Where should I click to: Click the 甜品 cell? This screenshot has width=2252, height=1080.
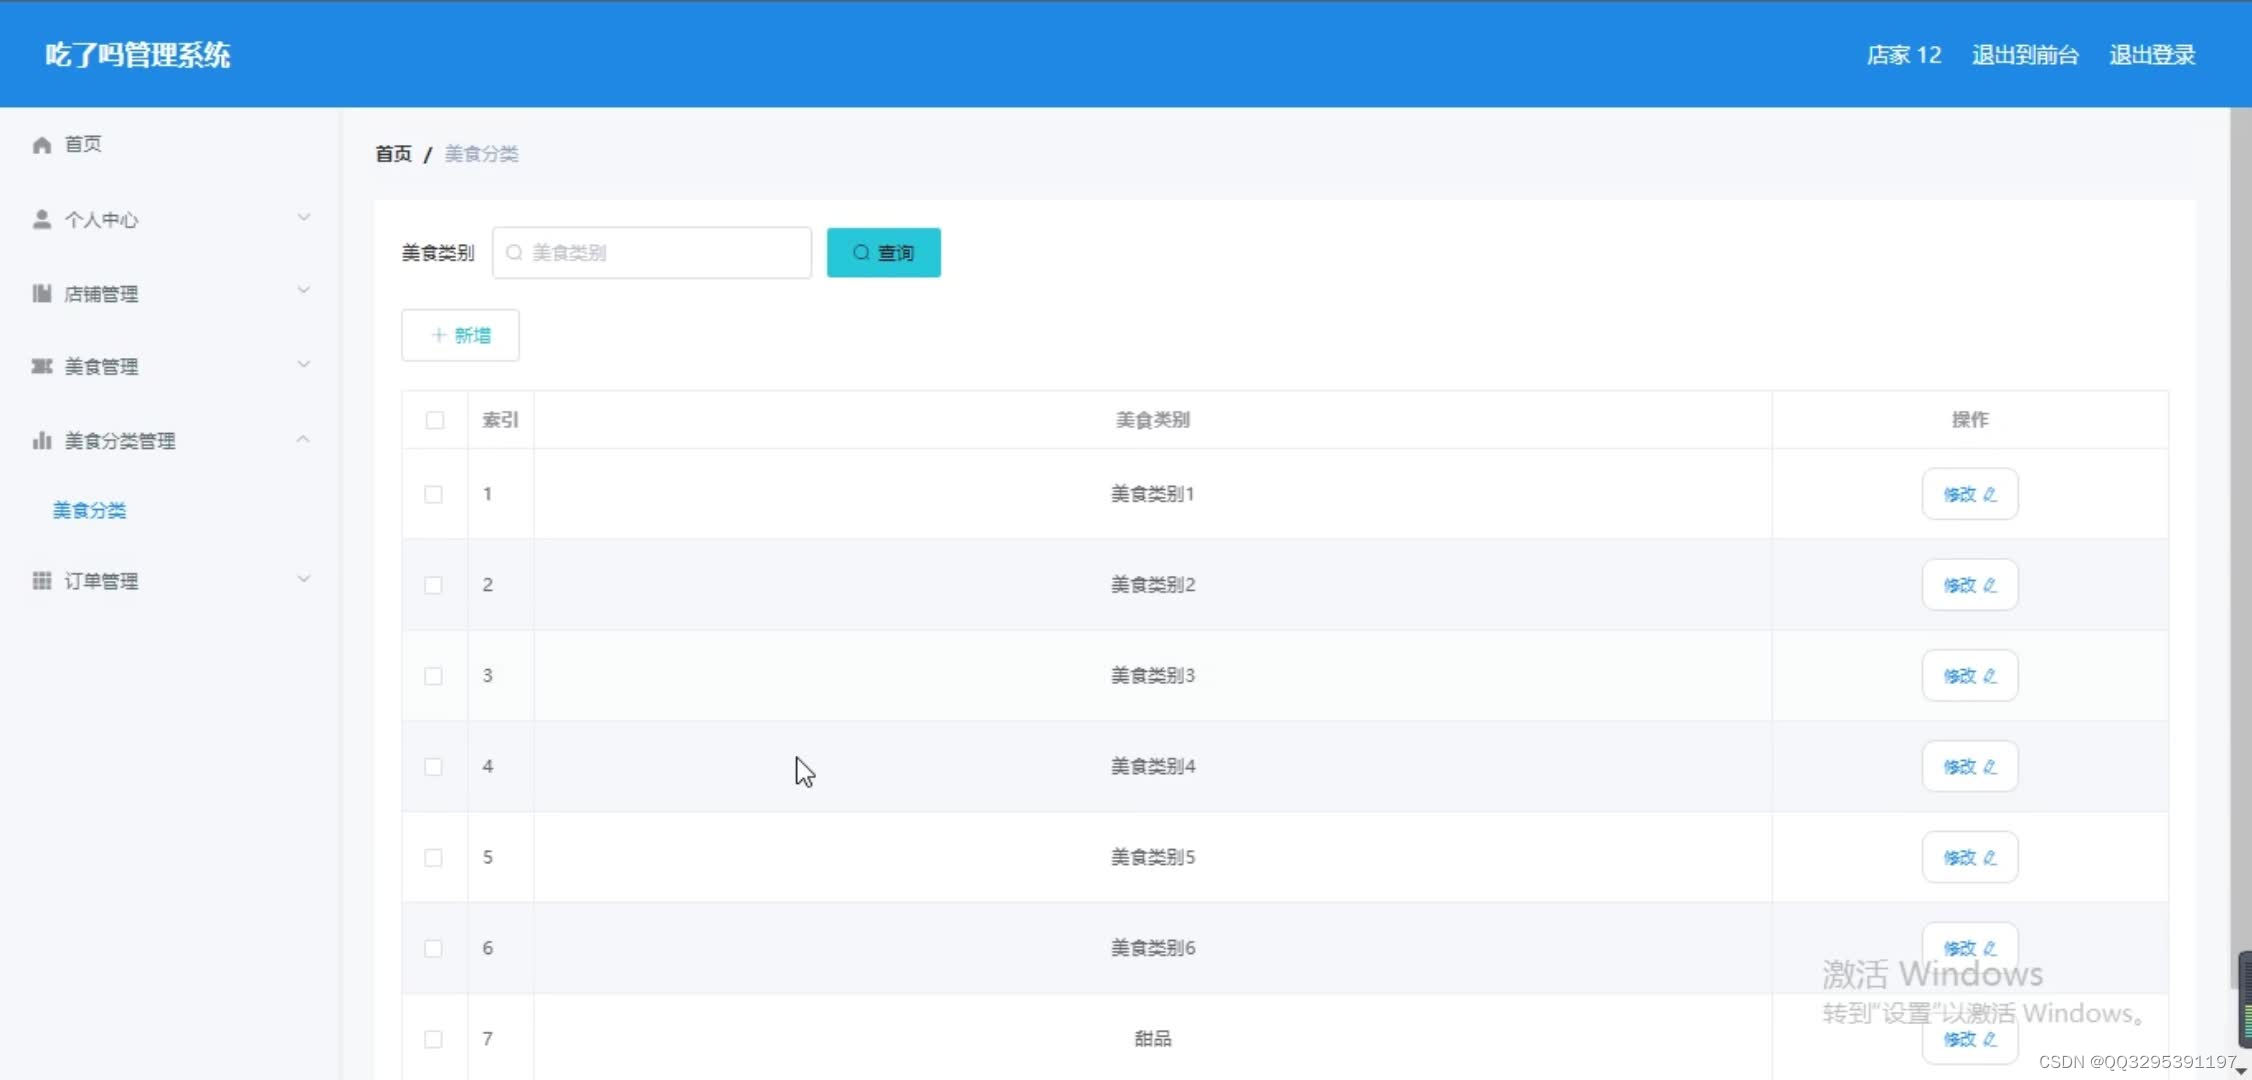[1153, 1039]
